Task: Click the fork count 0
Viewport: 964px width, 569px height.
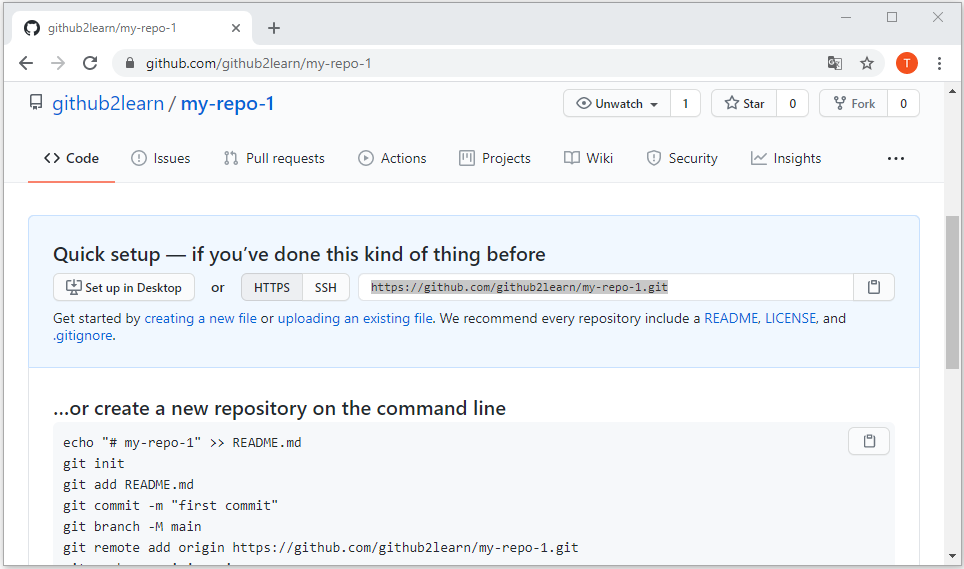Action: coord(903,103)
